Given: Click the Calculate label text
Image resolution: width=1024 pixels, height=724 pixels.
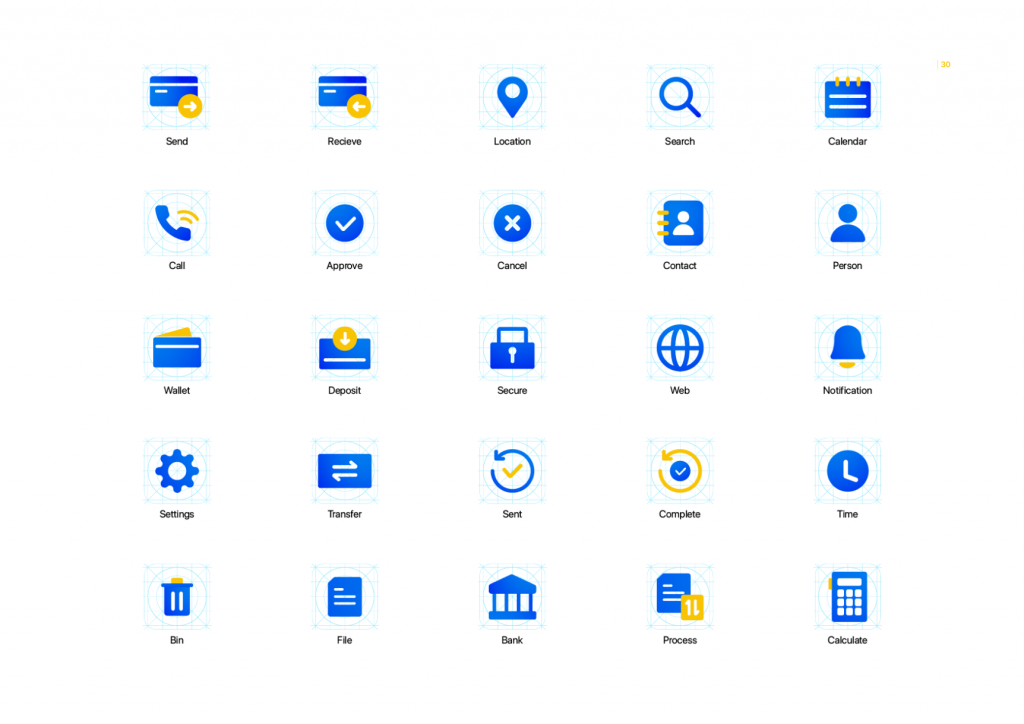Looking at the screenshot, I should (847, 640).
